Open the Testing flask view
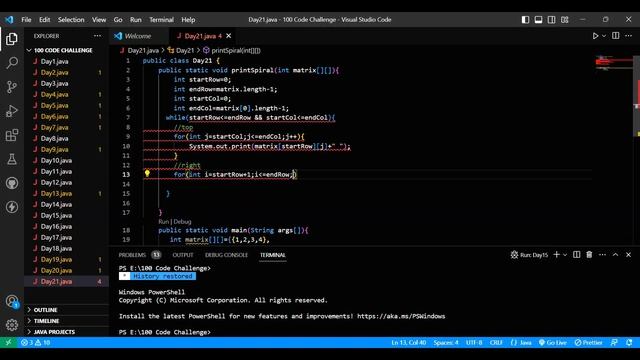This screenshot has height=360, width=640. [12, 159]
